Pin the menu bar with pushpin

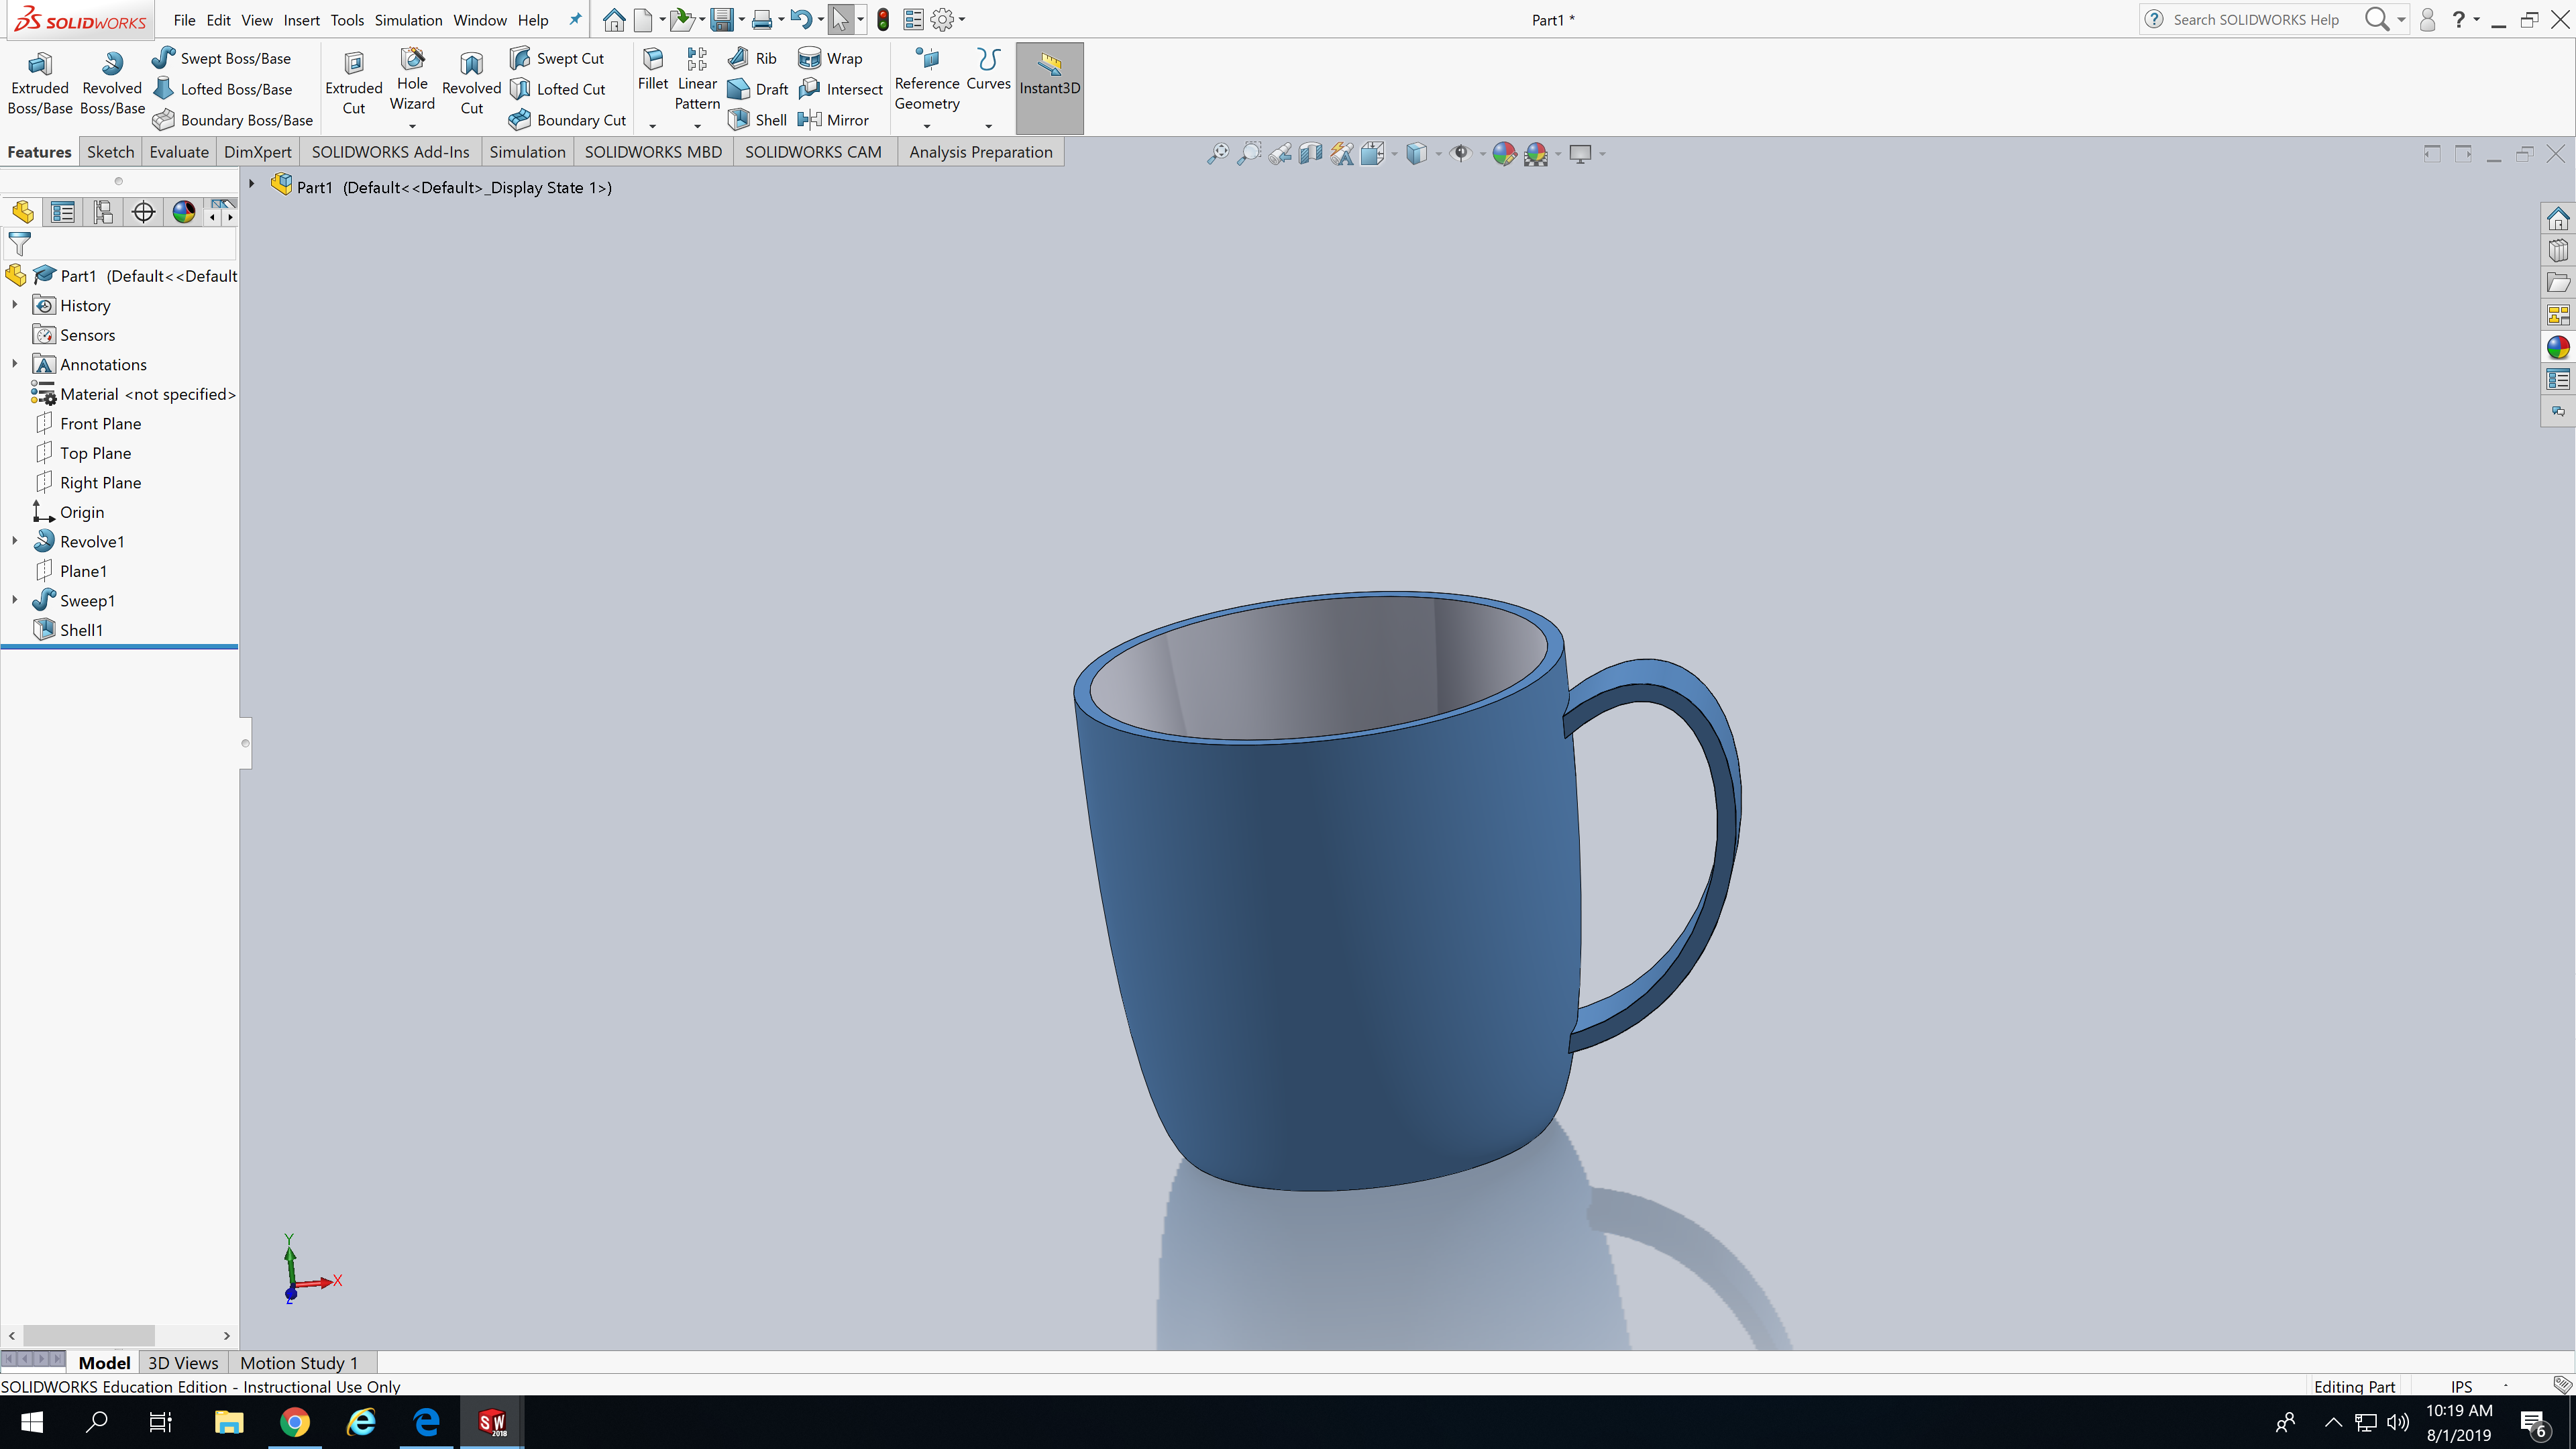(x=575, y=19)
